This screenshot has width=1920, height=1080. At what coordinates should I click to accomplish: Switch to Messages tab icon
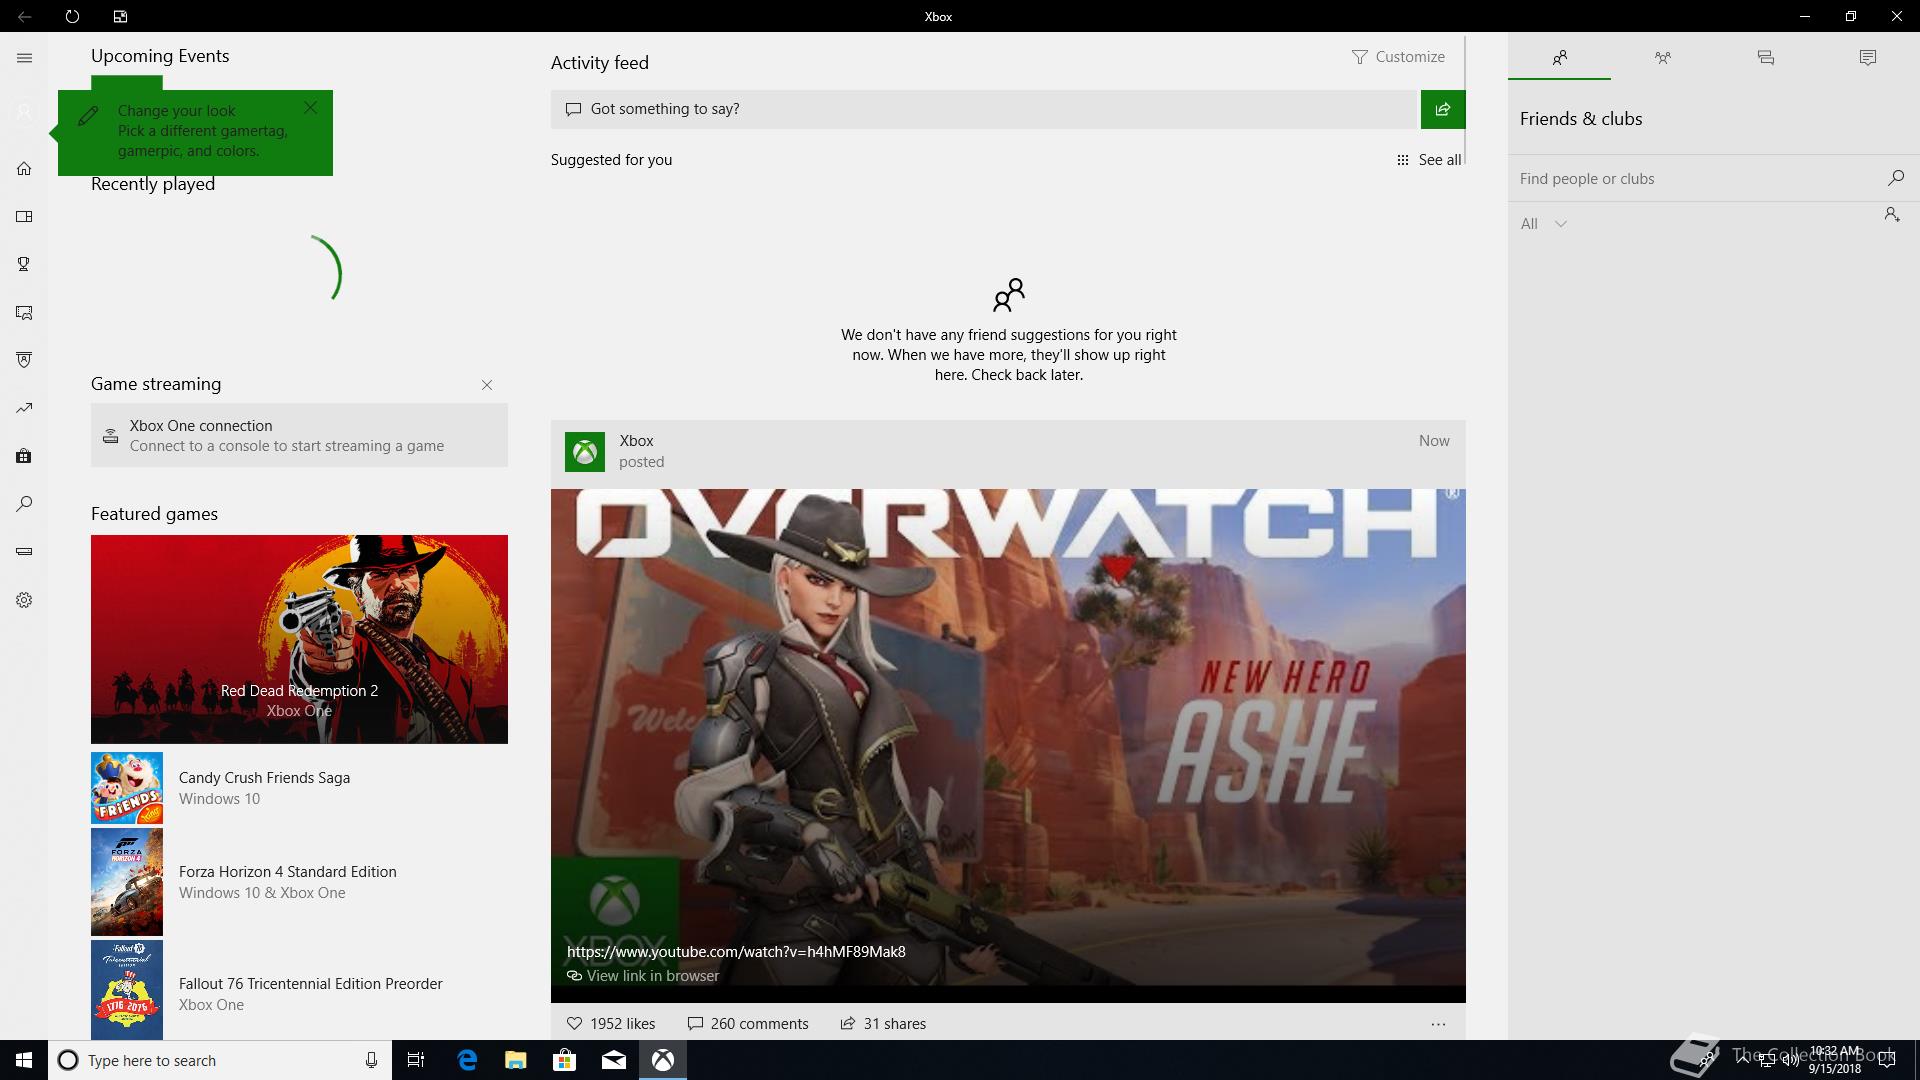pyautogui.click(x=1766, y=57)
